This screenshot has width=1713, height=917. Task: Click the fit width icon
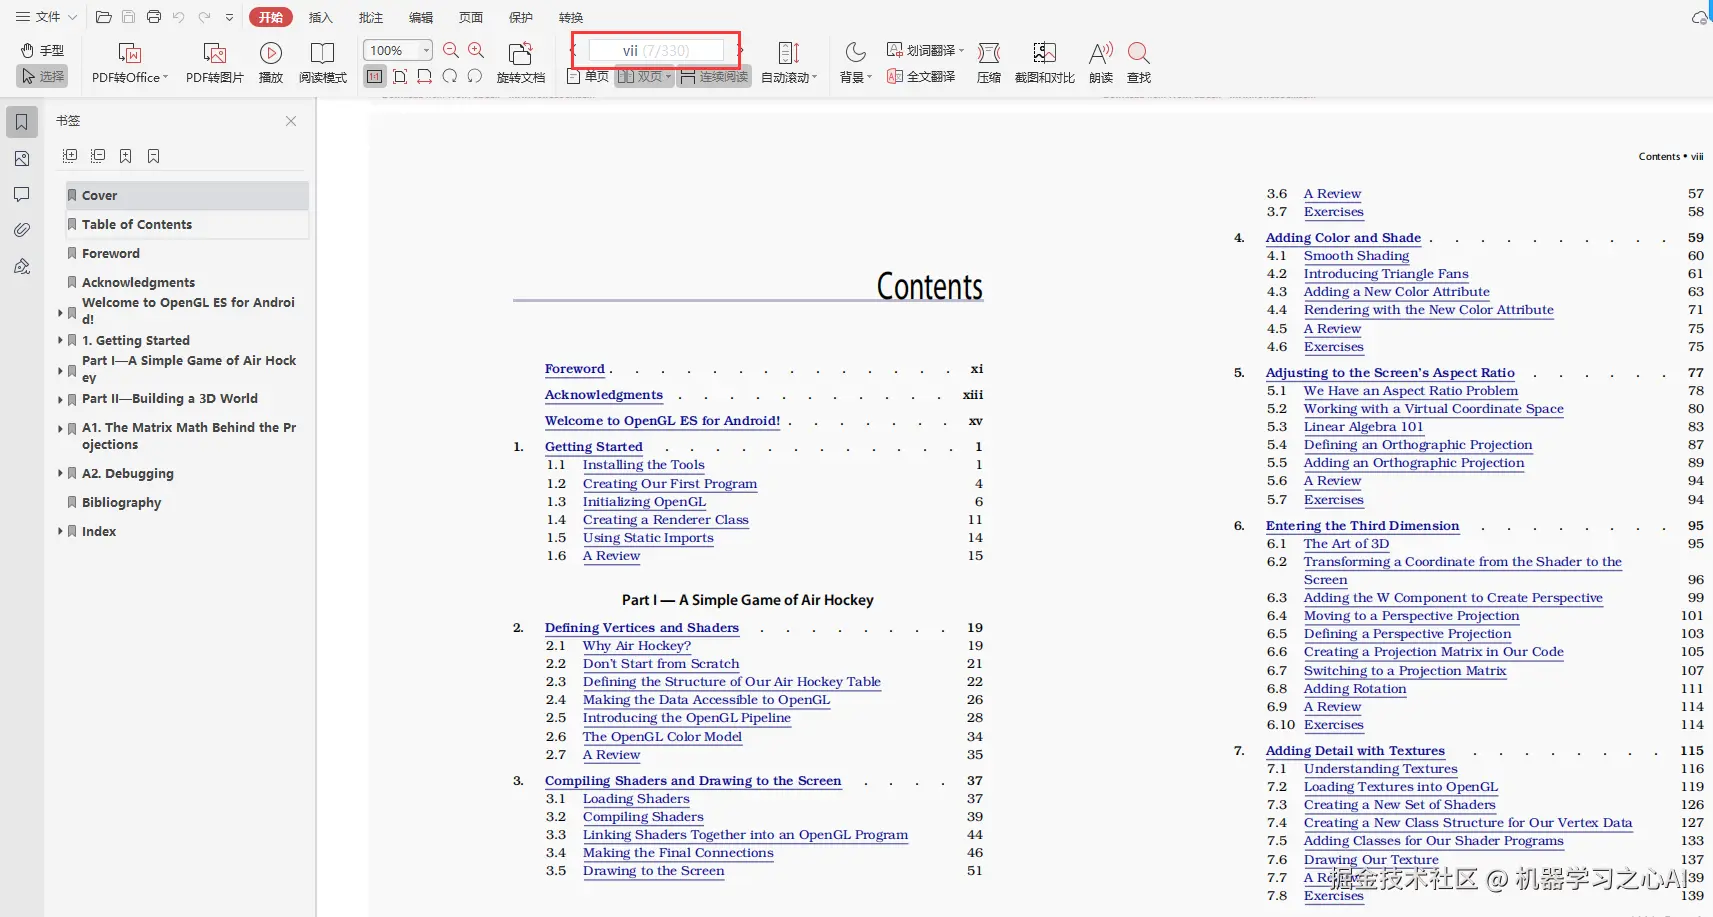[x=425, y=76]
